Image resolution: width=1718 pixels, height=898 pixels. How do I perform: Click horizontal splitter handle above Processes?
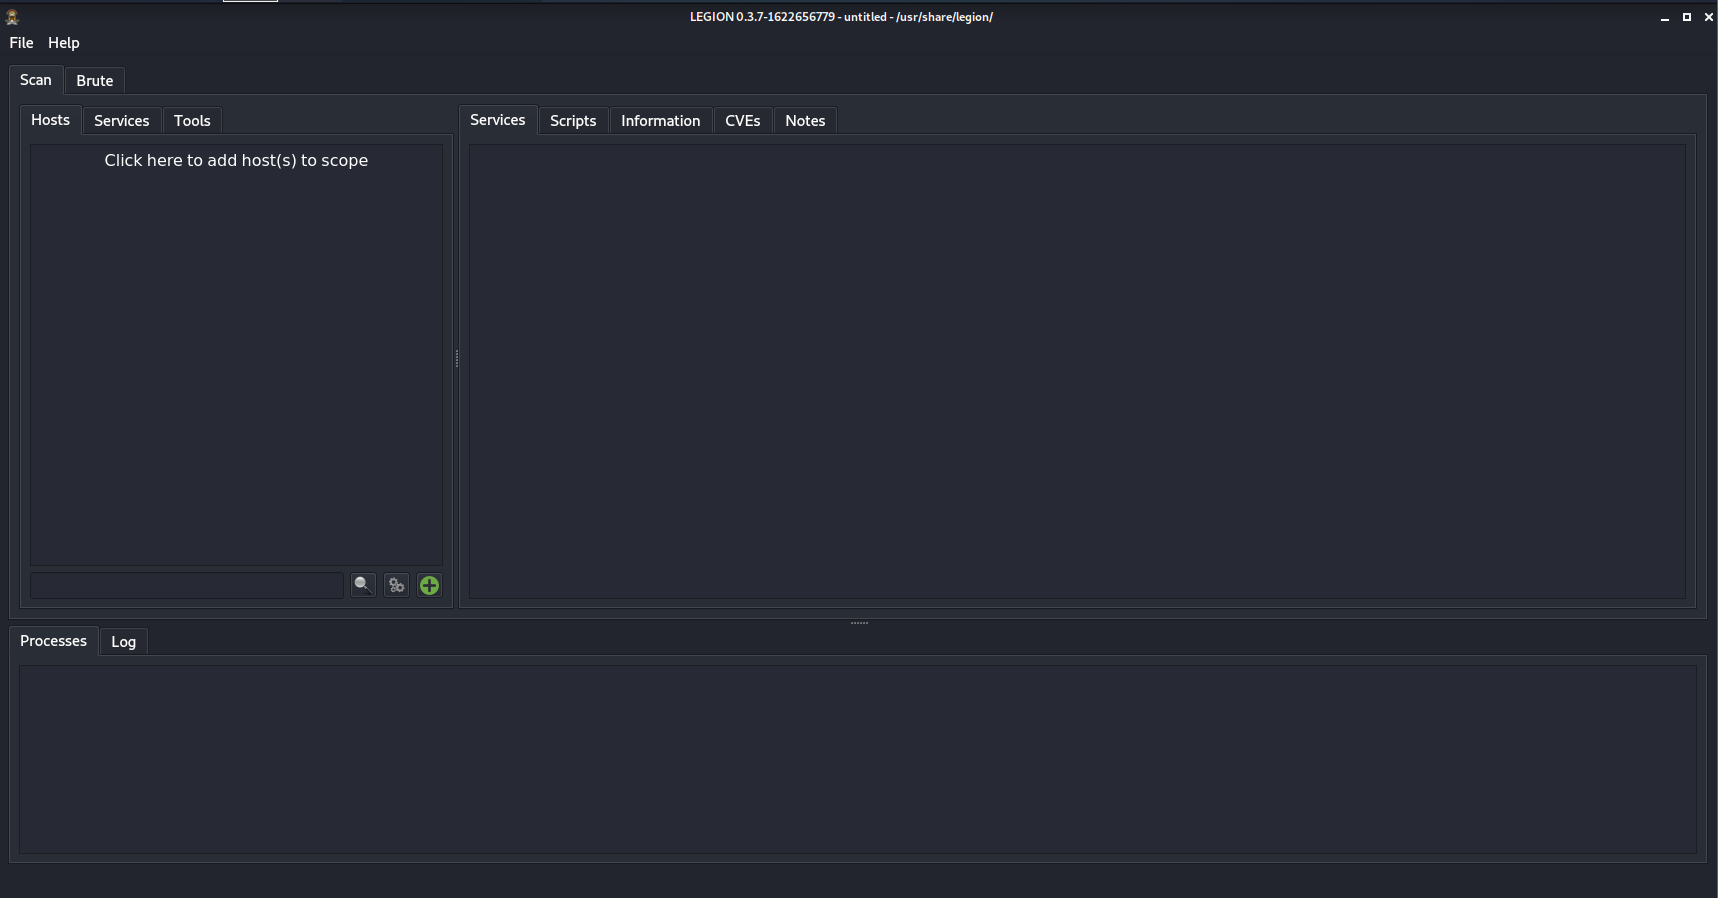859,623
